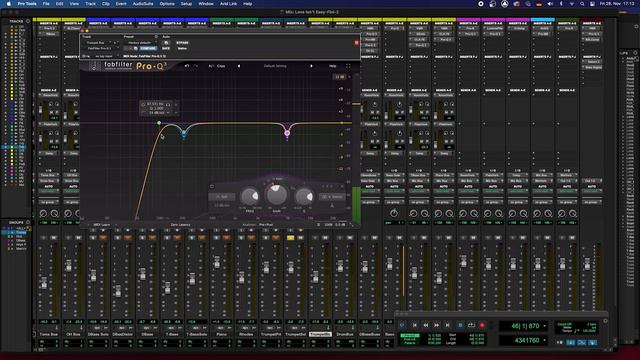Open the display range 12 dB selector
Screen dimensions: 640x360
(340, 77)
